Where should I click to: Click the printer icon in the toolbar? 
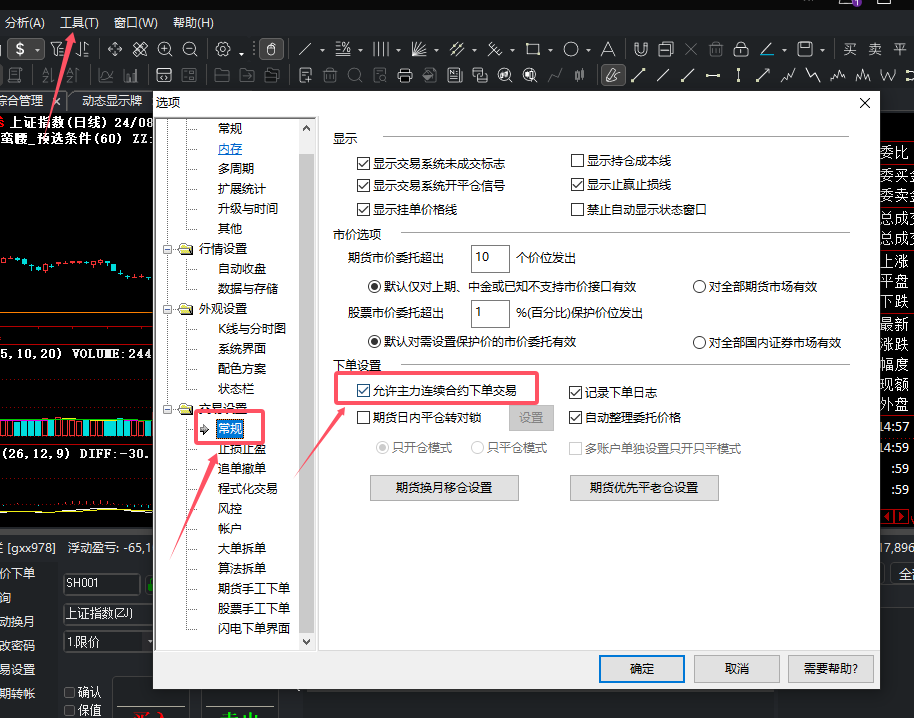pyautogui.click(x=405, y=75)
